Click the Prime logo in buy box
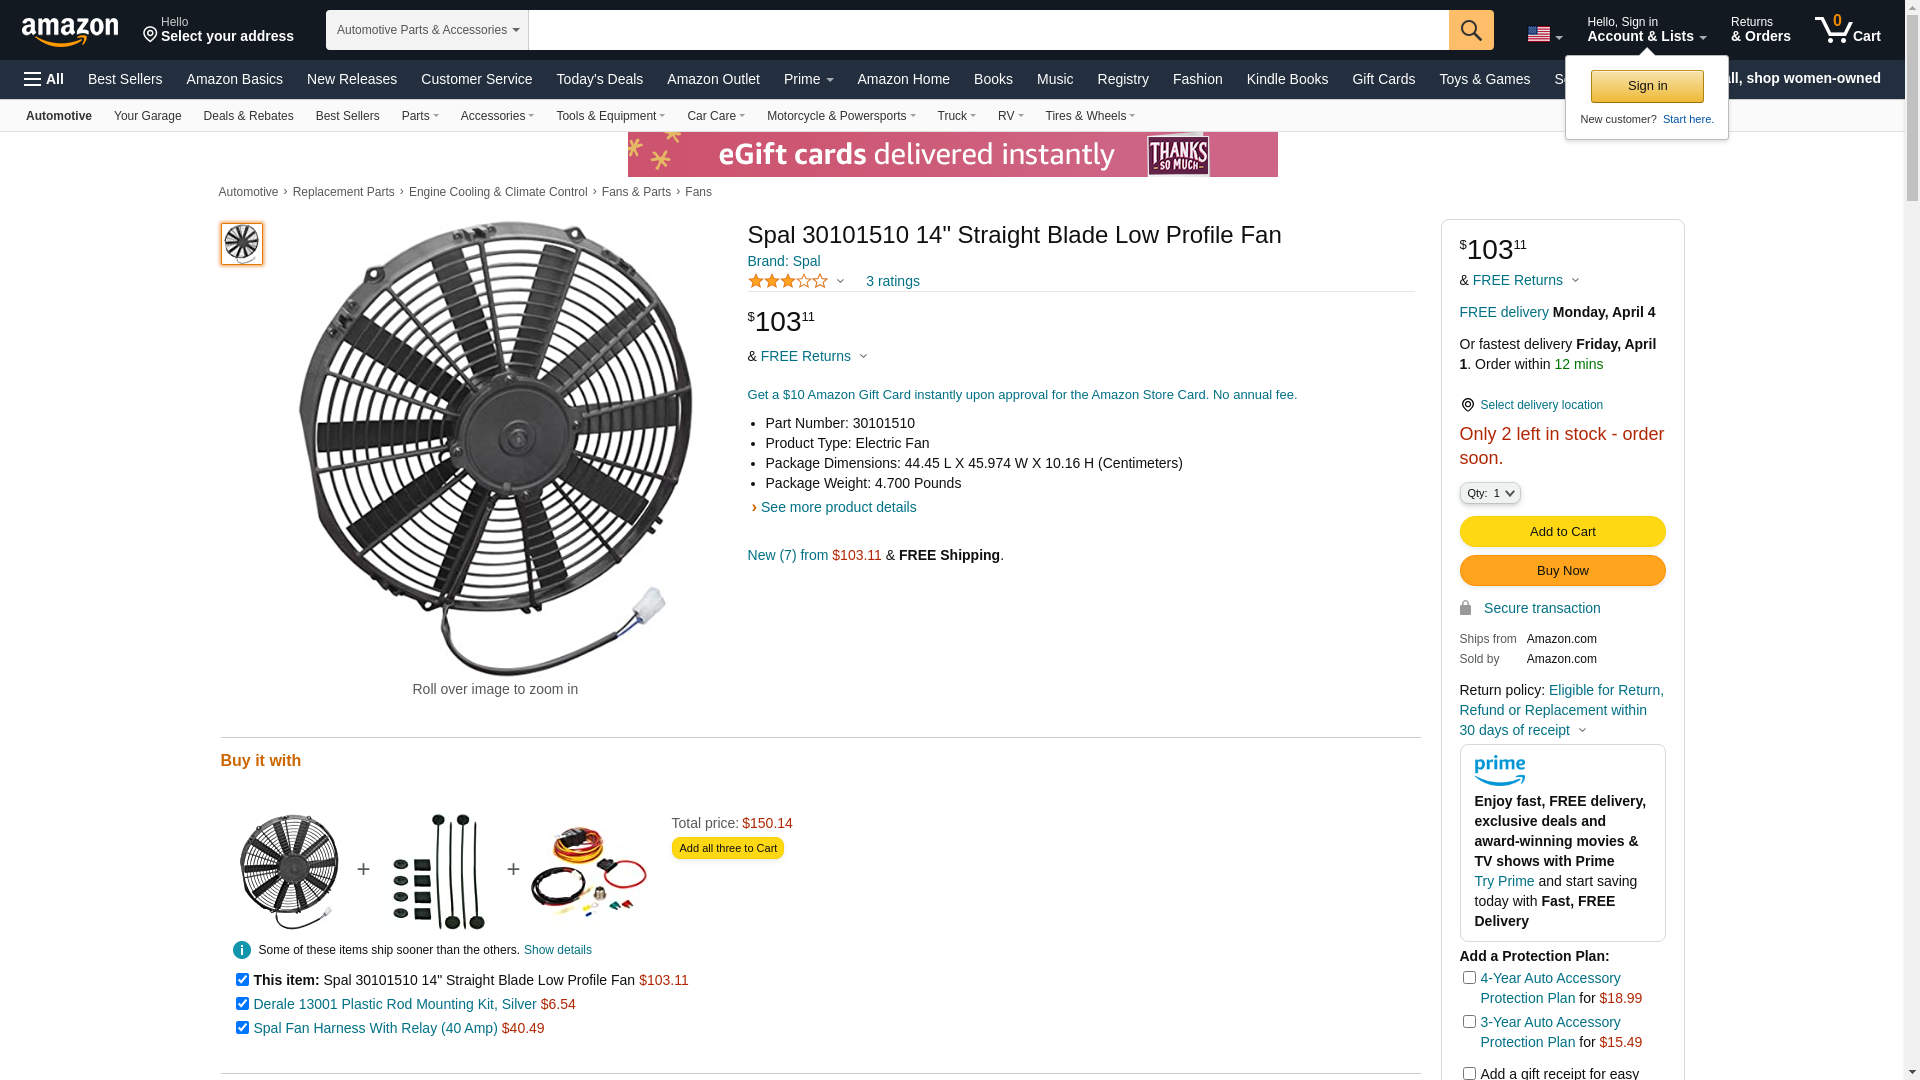This screenshot has width=1920, height=1080. tap(1499, 771)
